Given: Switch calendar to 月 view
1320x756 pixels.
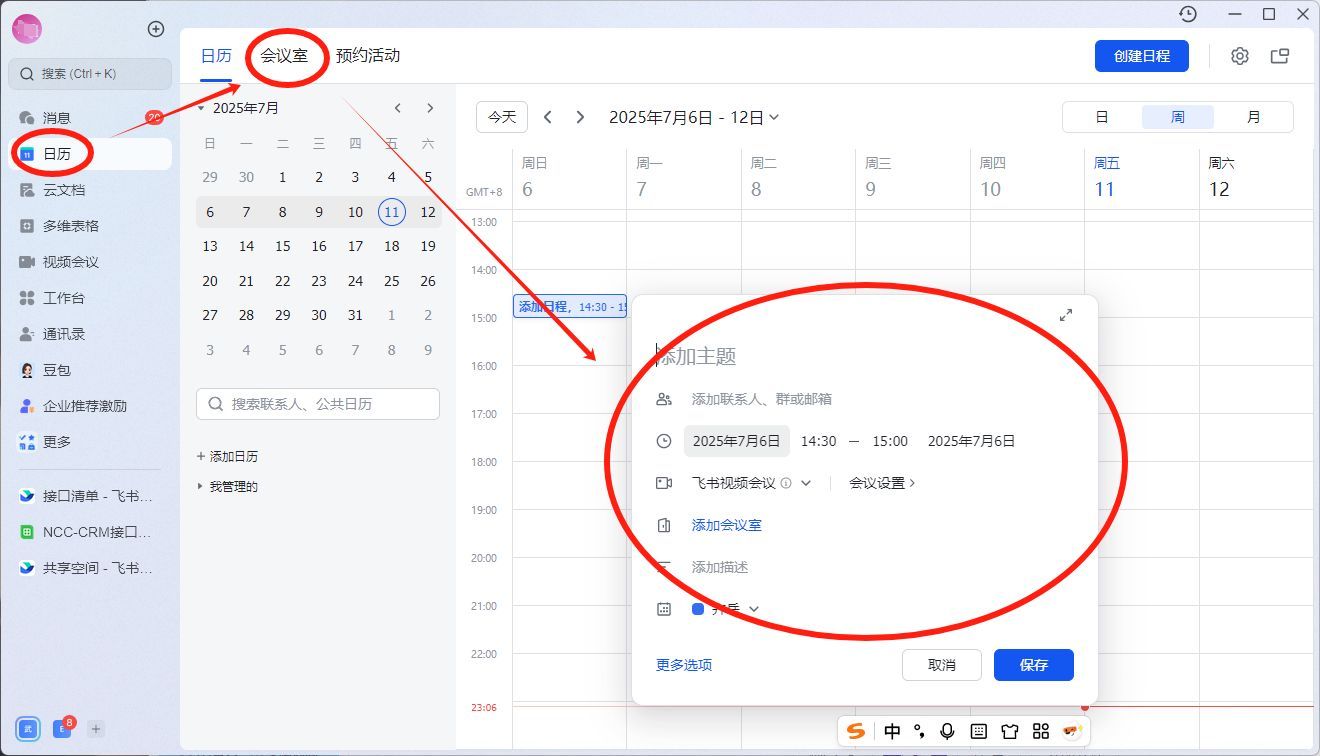Looking at the screenshot, I should 1253,117.
